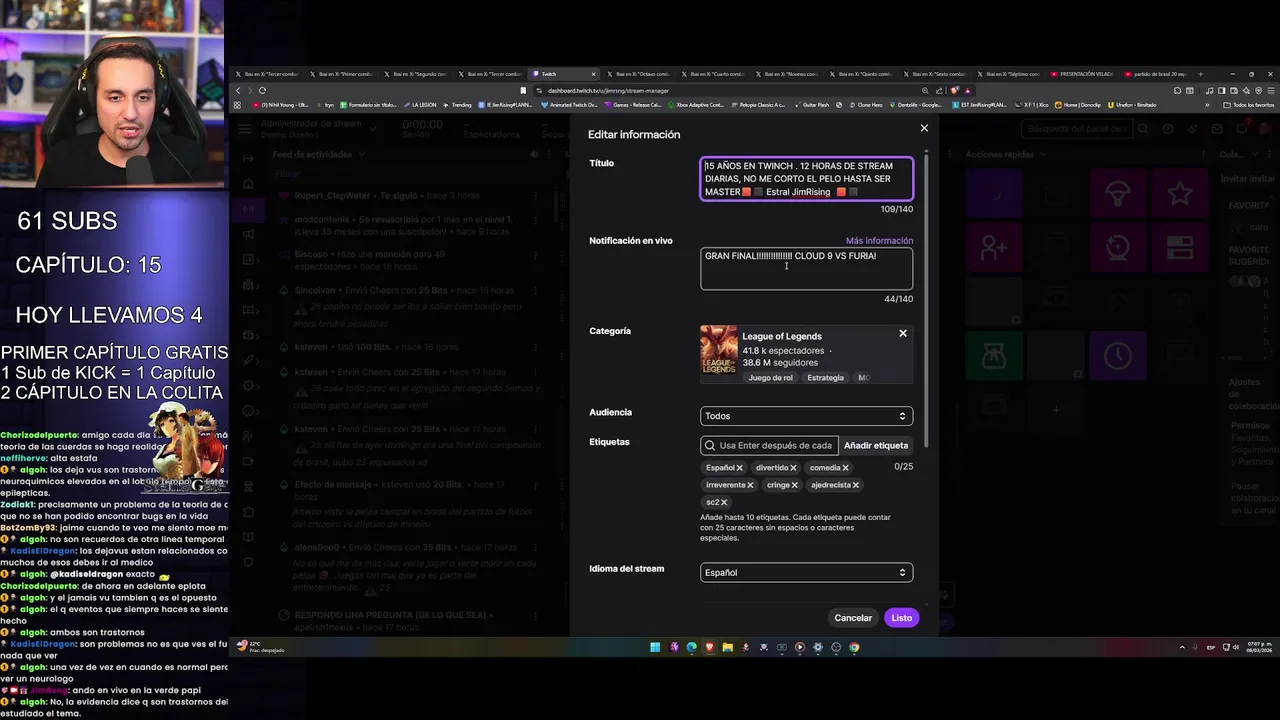Confirm changes with the Listo button
The width and height of the screenshot is (1280, 720).
[x=901, y=618]
